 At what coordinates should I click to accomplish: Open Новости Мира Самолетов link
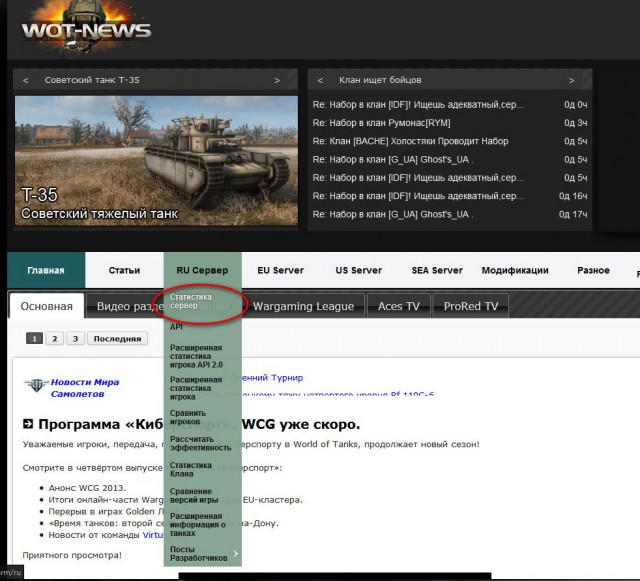84,388
